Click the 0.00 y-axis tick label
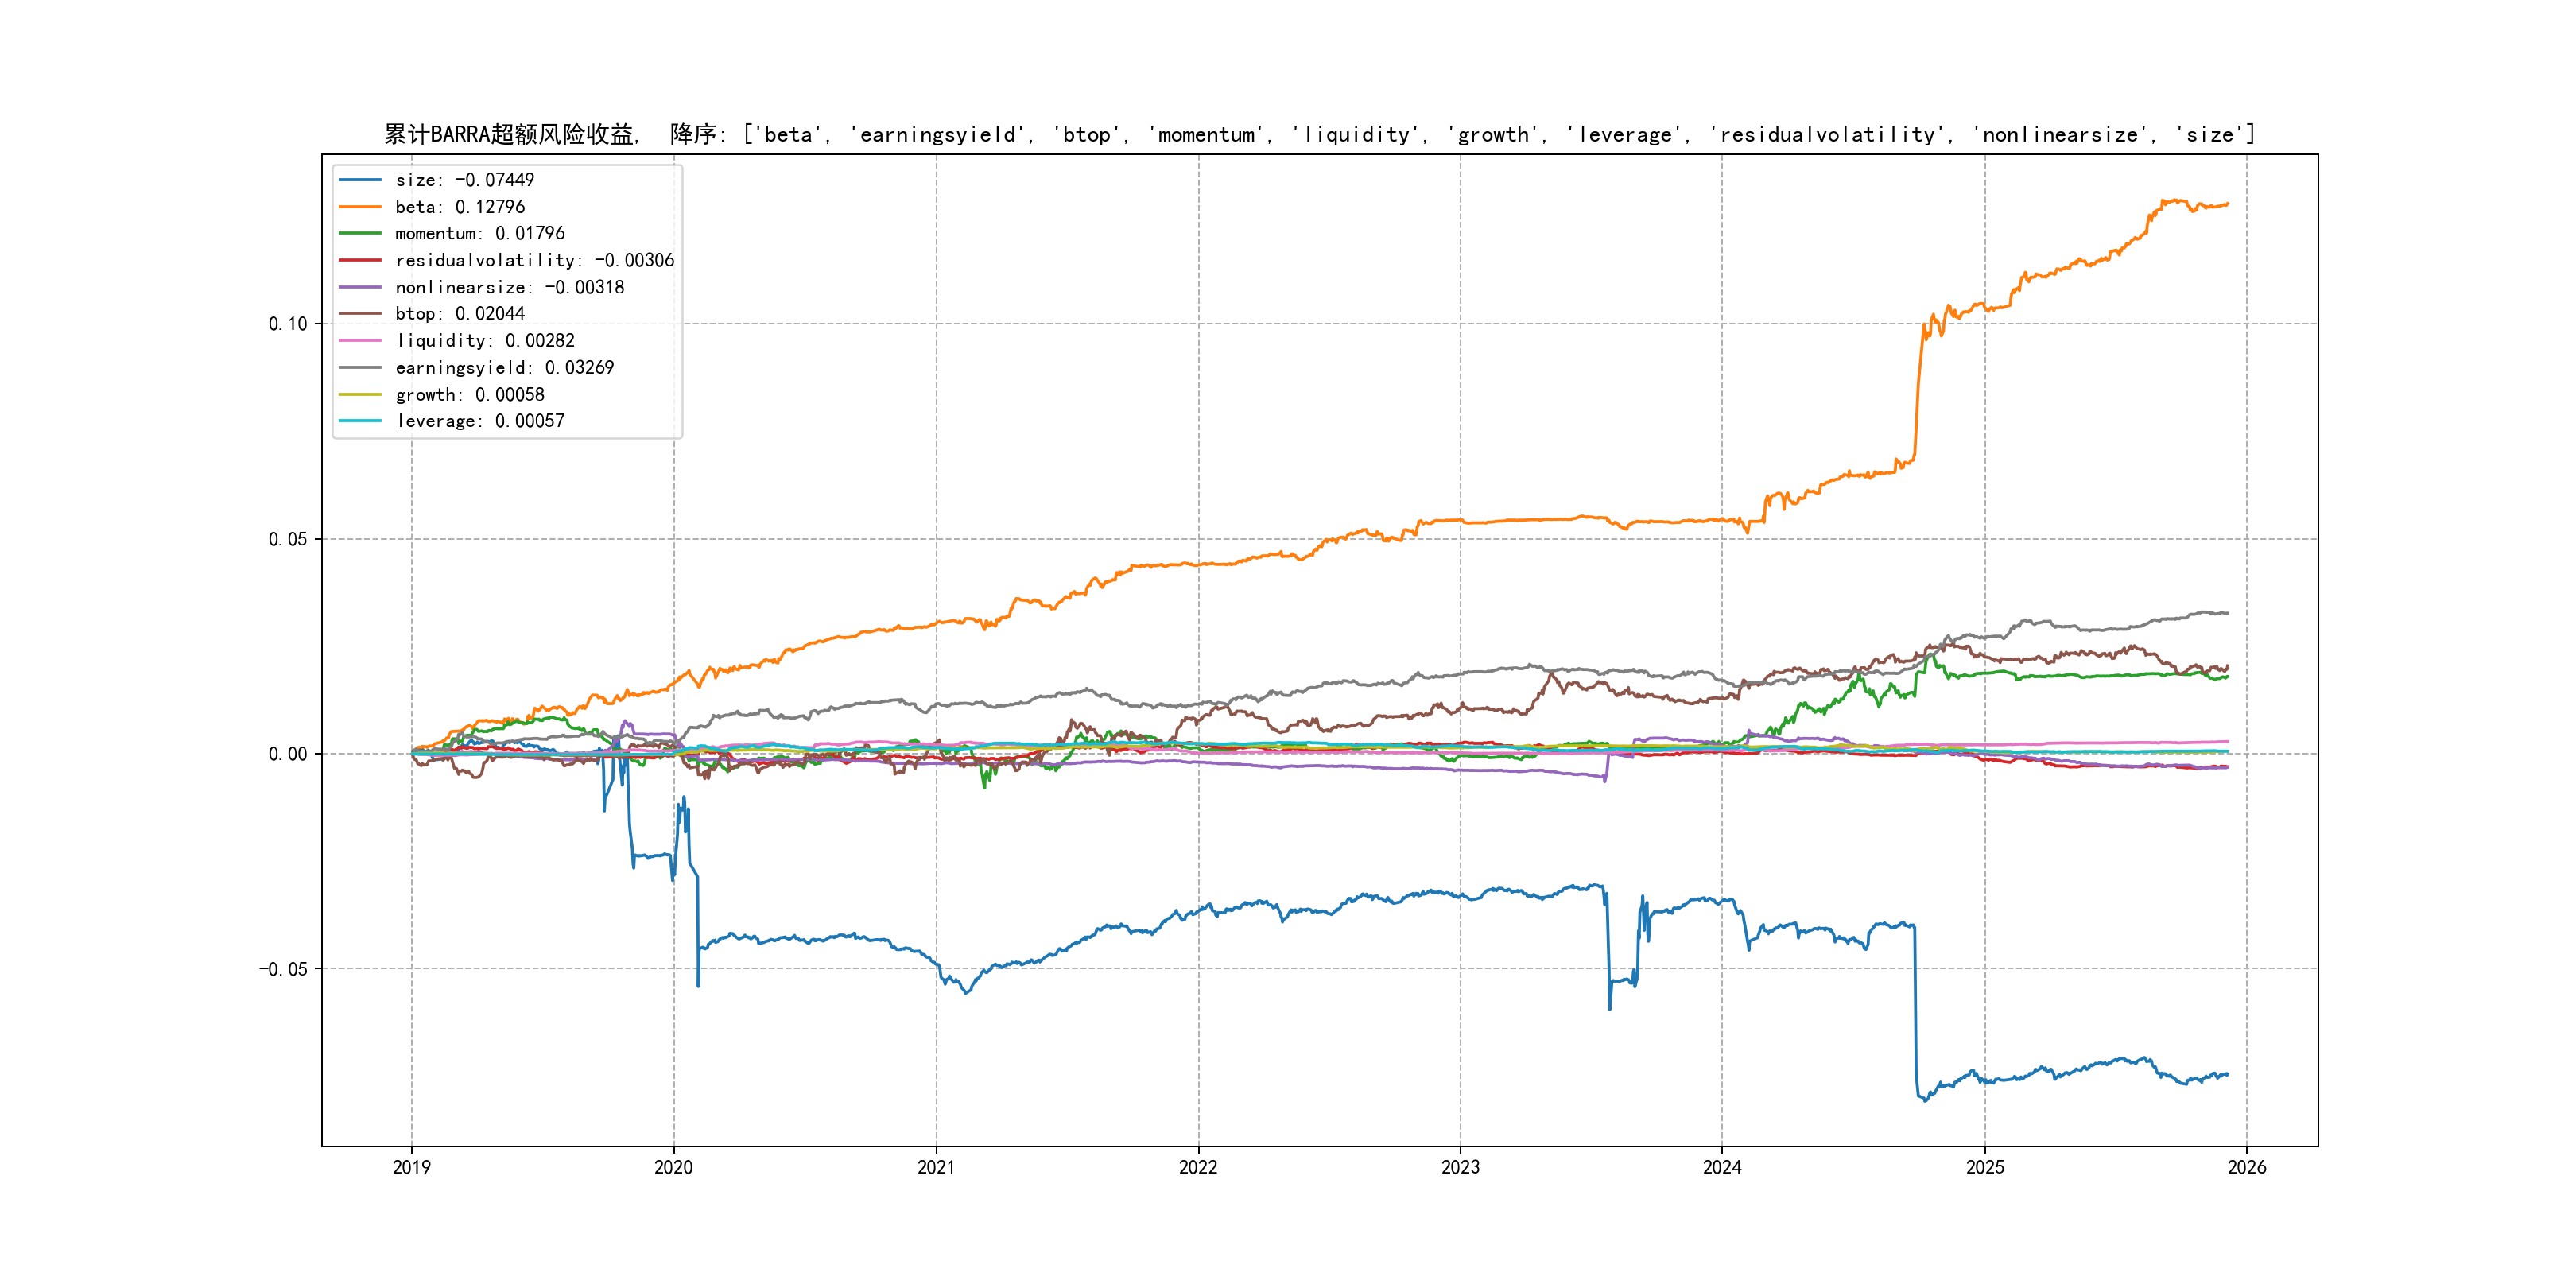2576x1288 pixels. point(287,754)
